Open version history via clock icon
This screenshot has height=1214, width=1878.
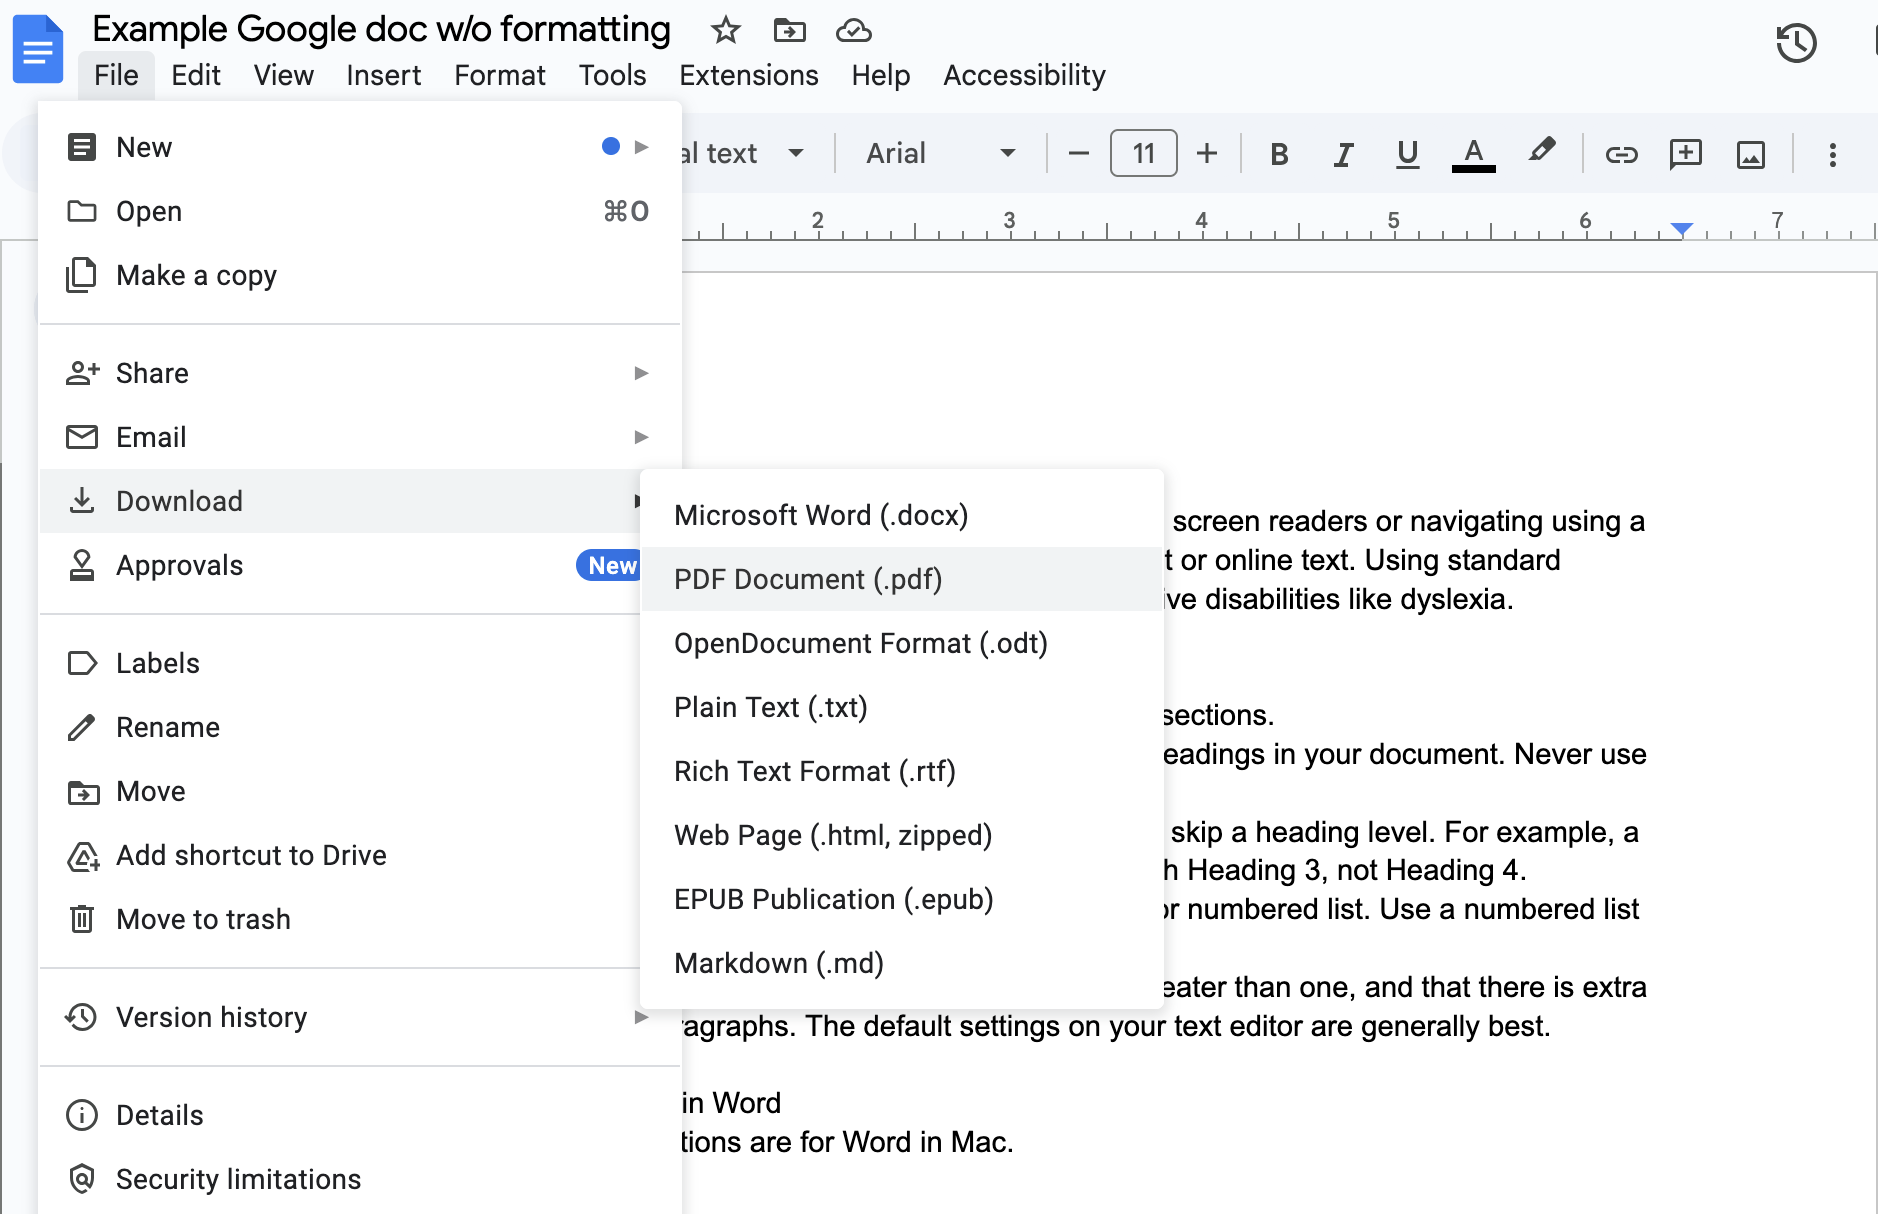pyautogui.click(x=1797, y=43)
